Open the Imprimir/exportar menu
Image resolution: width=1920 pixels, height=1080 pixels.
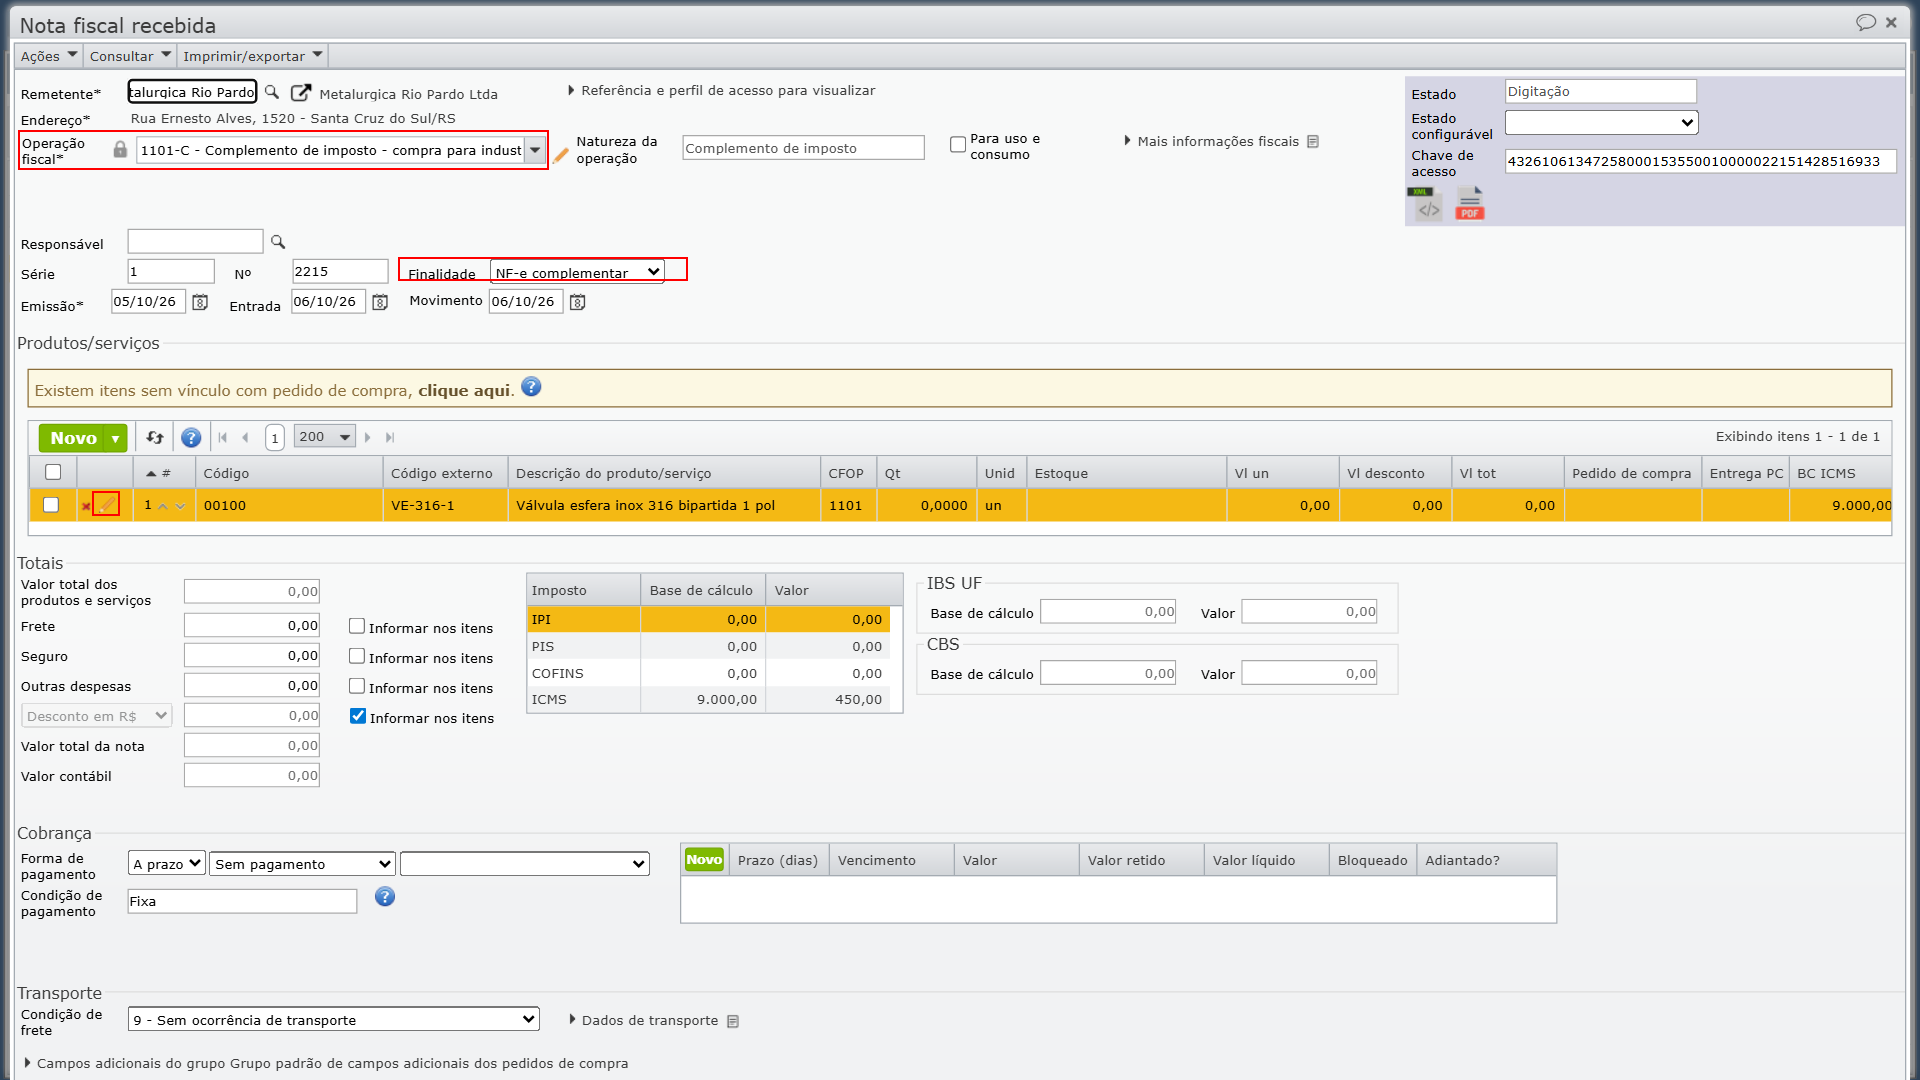tap(253, 56)
